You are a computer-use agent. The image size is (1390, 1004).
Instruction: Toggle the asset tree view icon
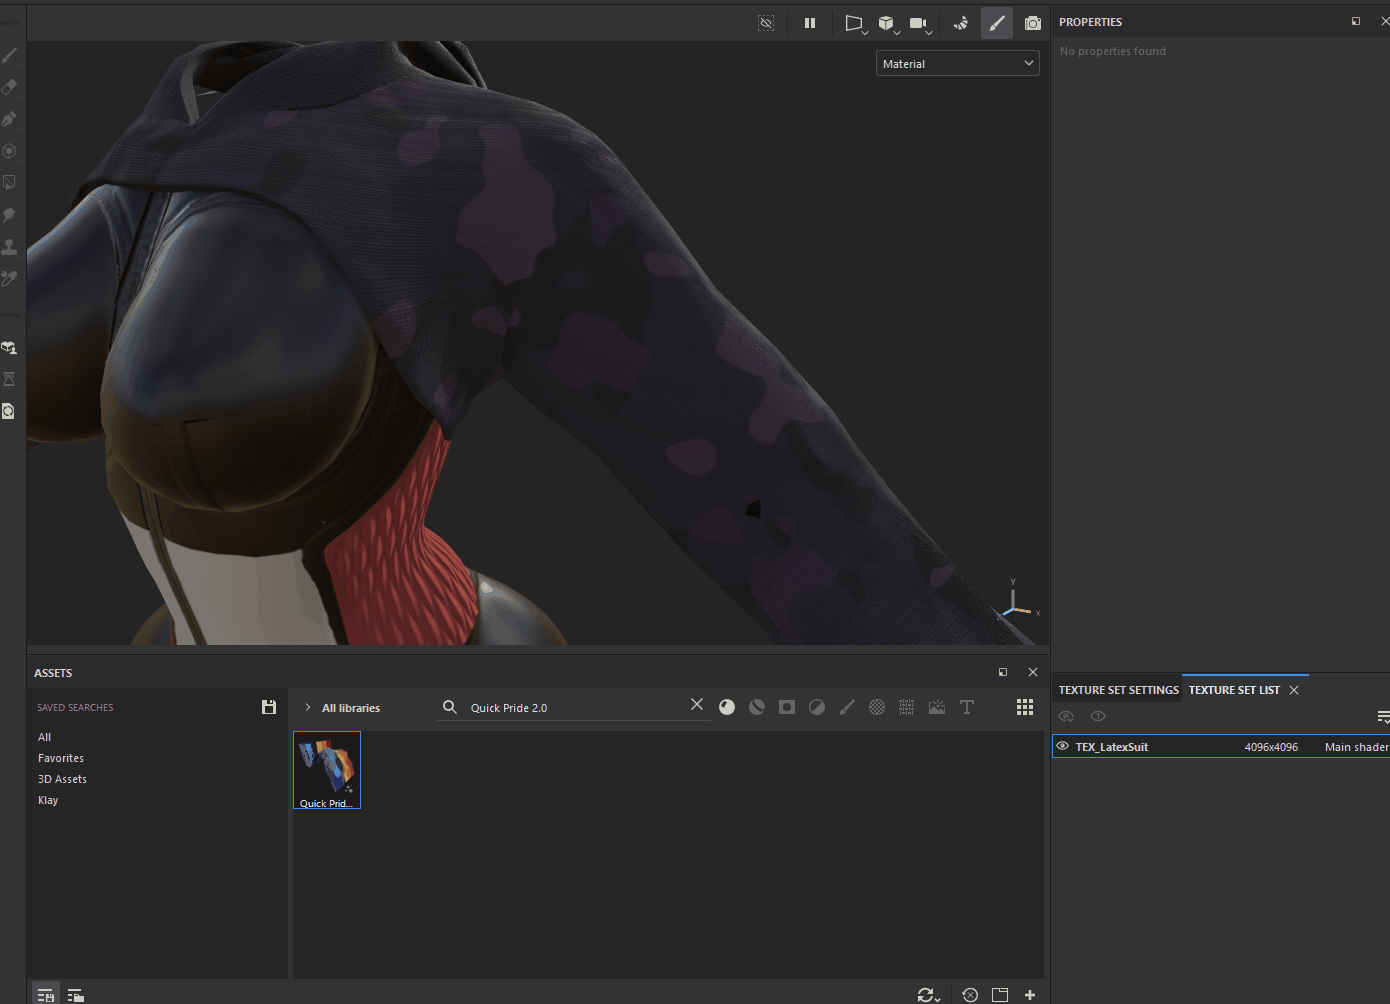click(76, 994)
